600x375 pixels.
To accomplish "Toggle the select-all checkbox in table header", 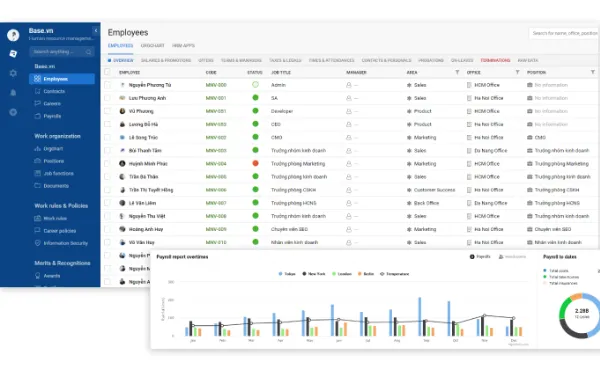I will click(x=107, y=72).
